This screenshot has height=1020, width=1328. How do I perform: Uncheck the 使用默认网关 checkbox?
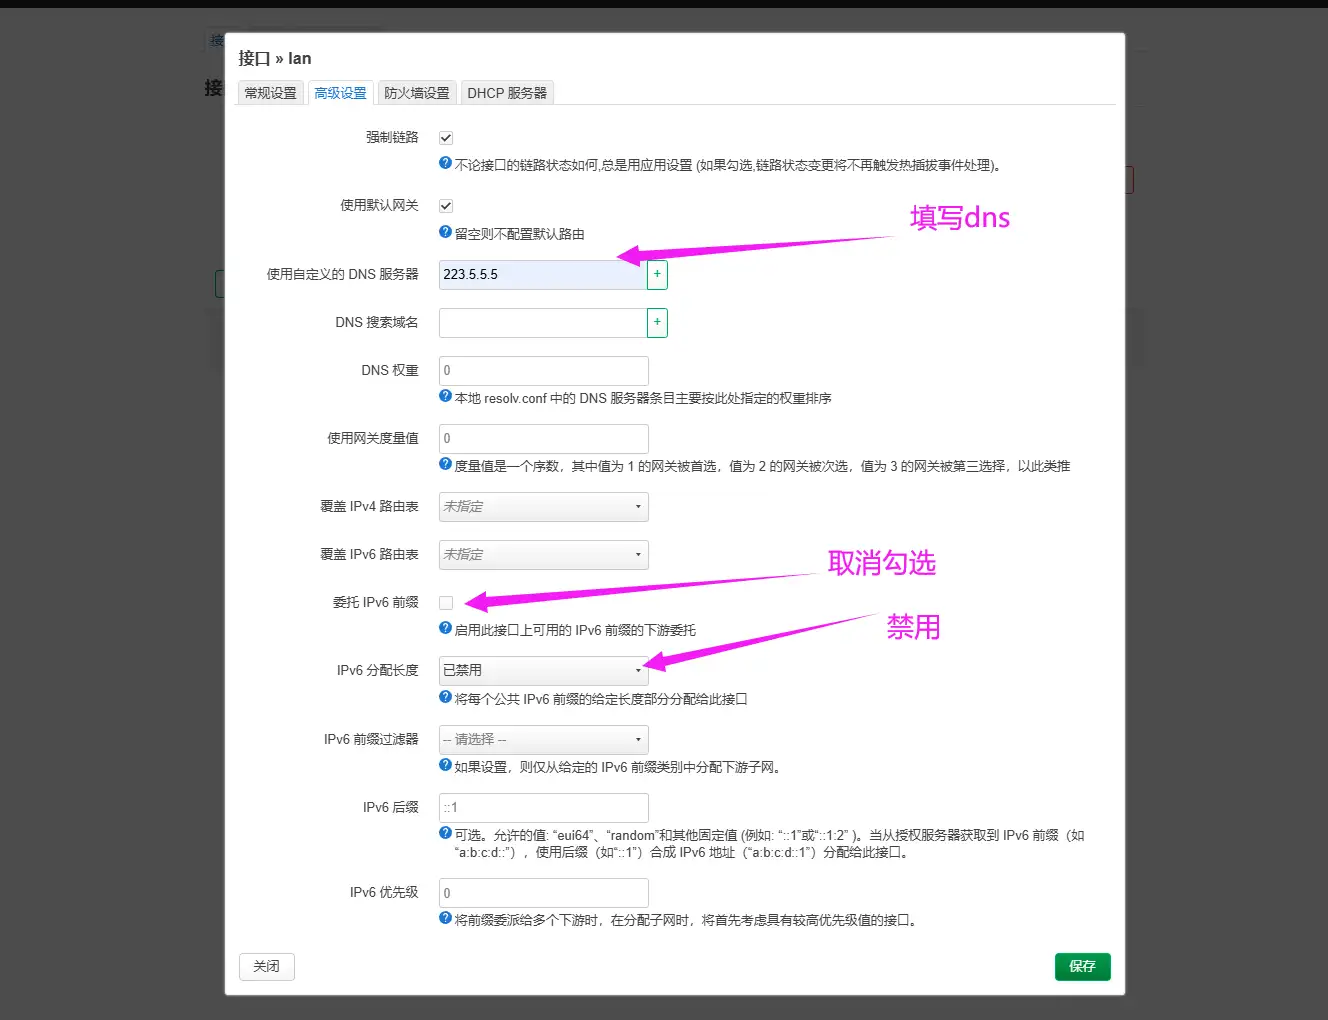[x=445, y=205]
